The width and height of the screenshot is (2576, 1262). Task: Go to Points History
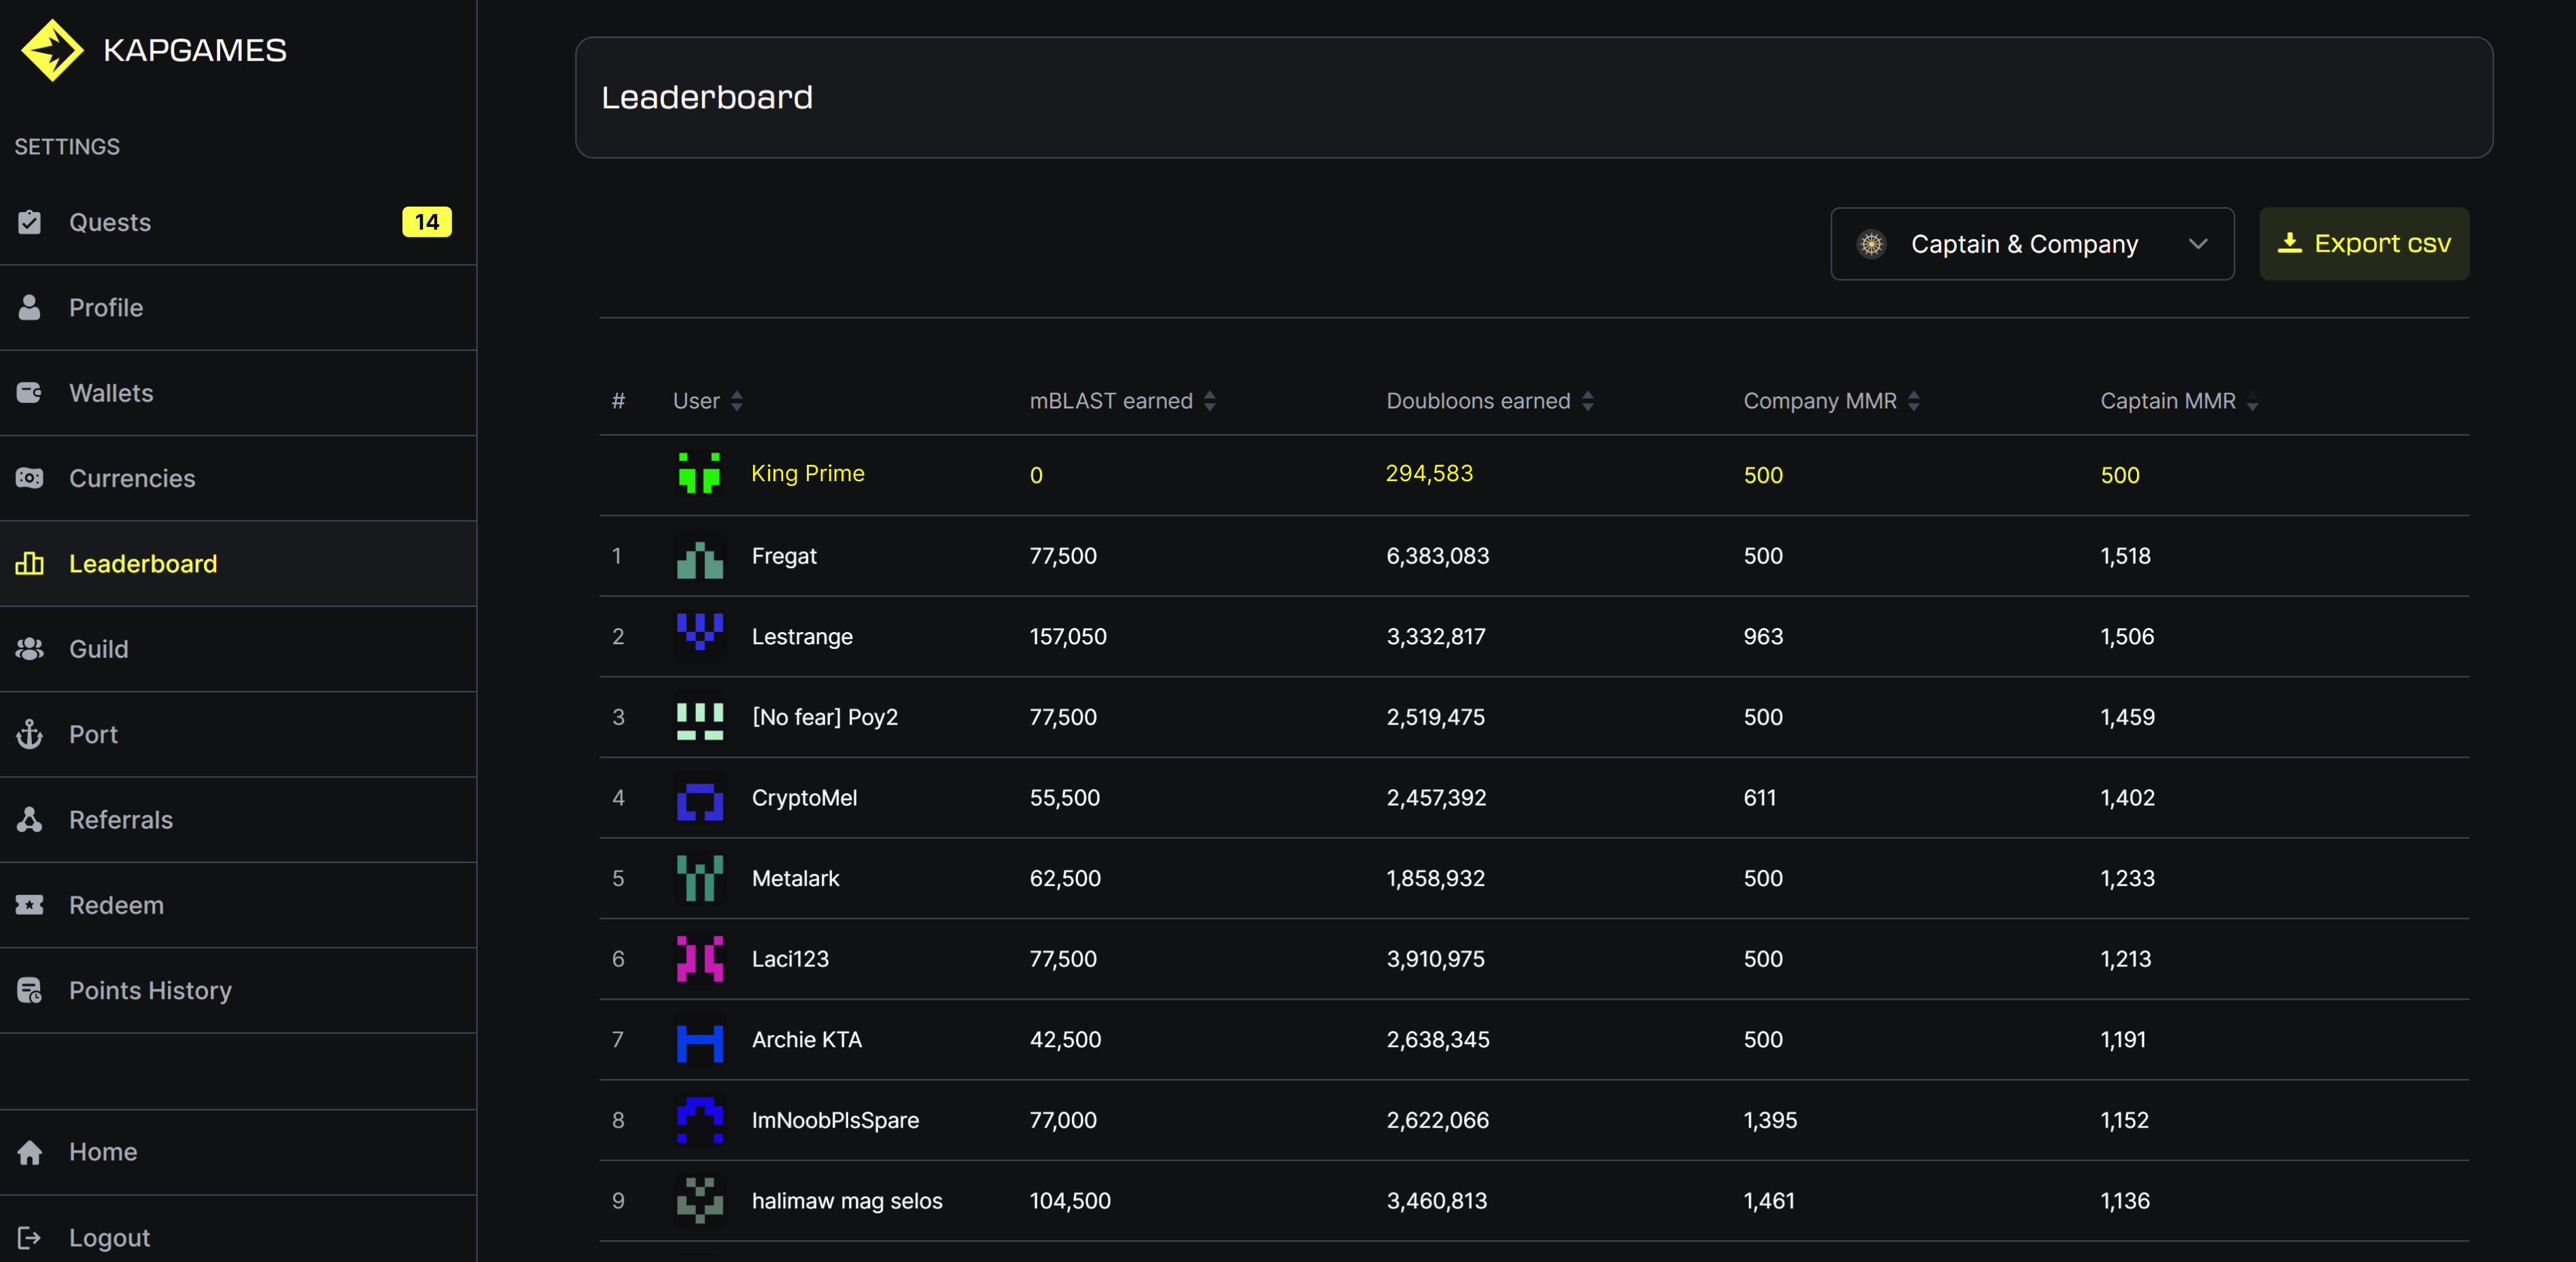point(238,990)
